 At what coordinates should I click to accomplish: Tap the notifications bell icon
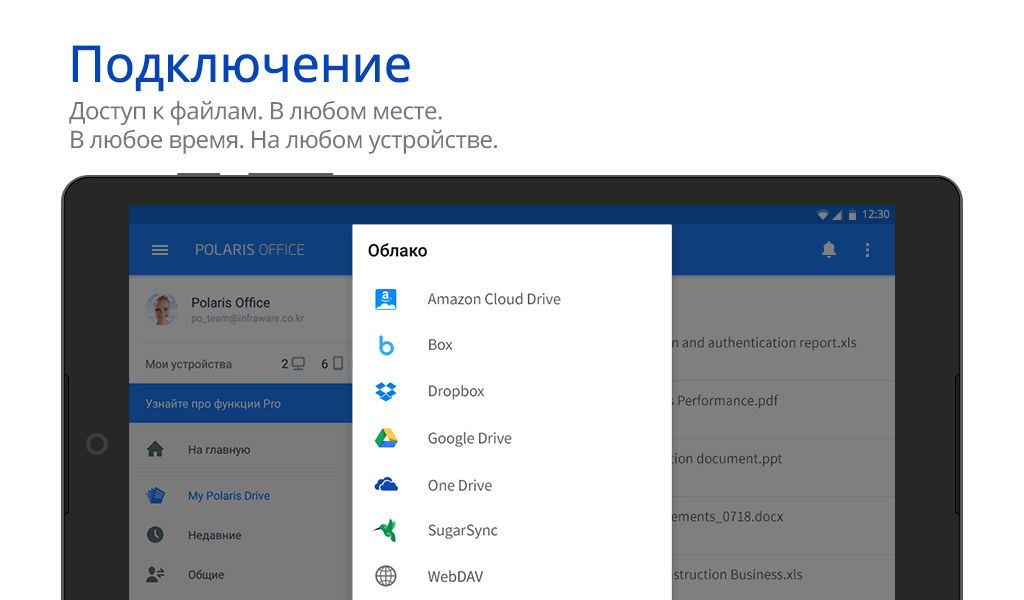tap(828, 250)
